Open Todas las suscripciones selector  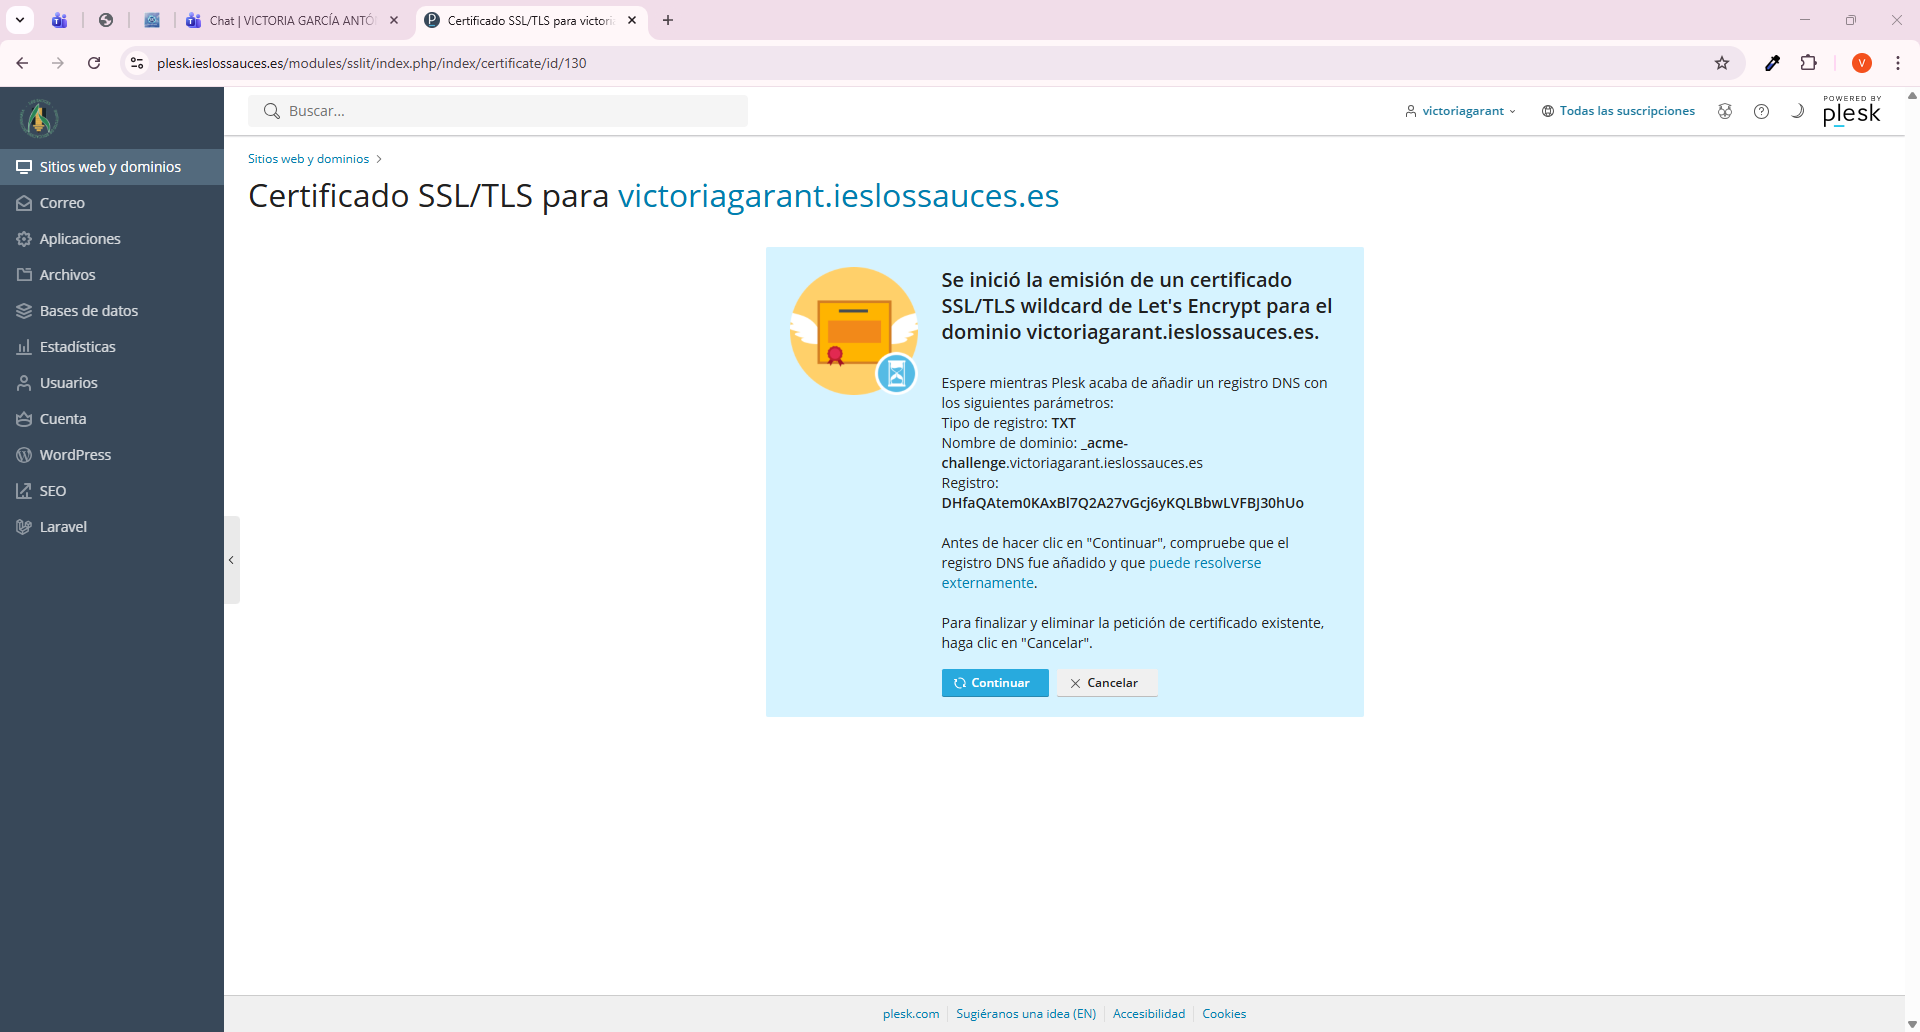coord(1618,111)
